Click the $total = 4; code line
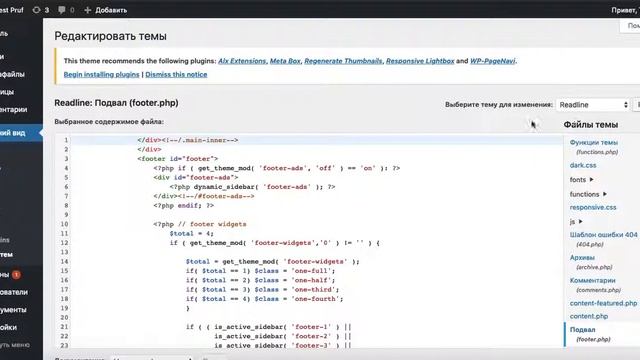The width and height of the screenshot is (640, 360). pos(191,233)
